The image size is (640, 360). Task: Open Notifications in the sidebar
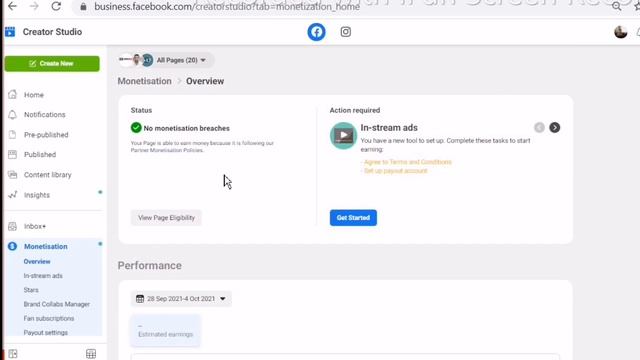[x=44, y=115]
